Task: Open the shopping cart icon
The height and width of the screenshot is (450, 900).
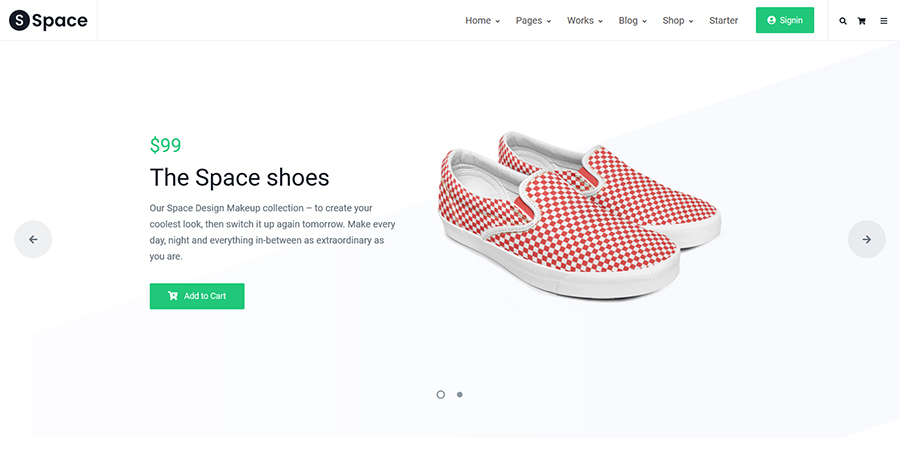Action: (x=862, y=21)
